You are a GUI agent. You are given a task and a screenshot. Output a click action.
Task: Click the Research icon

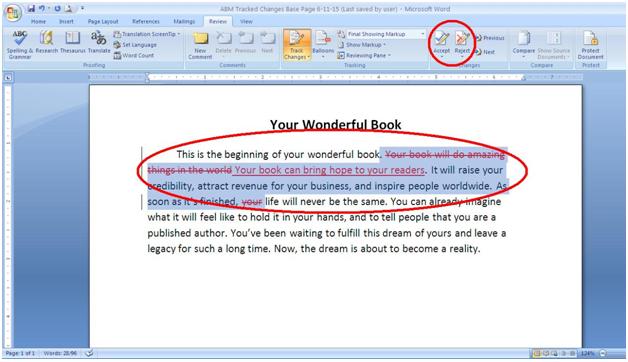(x=46, y=42)
